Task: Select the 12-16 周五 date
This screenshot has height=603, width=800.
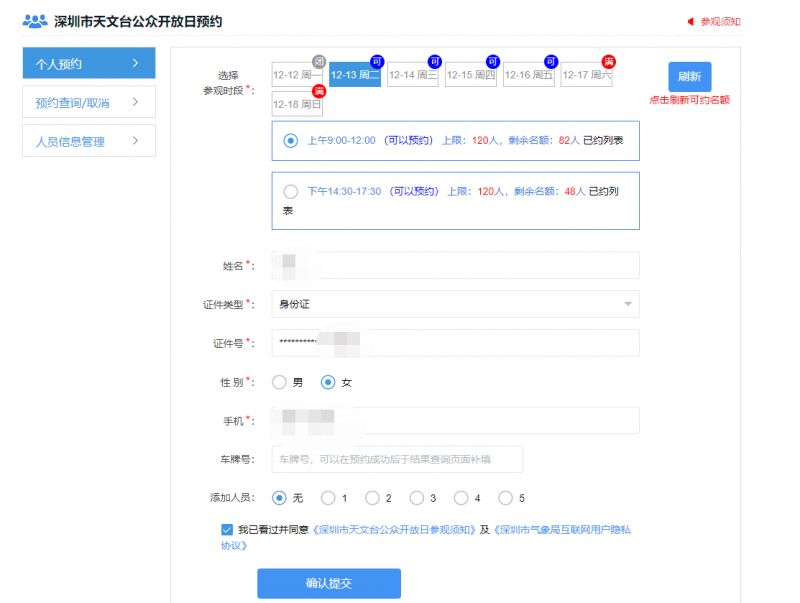Action: 529,76
